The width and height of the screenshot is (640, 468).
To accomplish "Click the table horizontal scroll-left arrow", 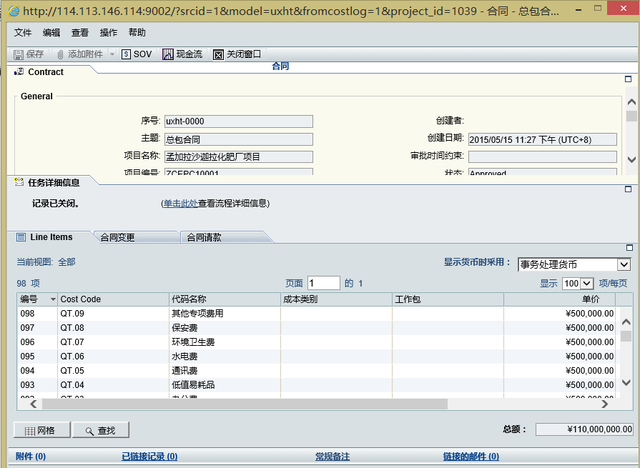I will coord(33,404).
